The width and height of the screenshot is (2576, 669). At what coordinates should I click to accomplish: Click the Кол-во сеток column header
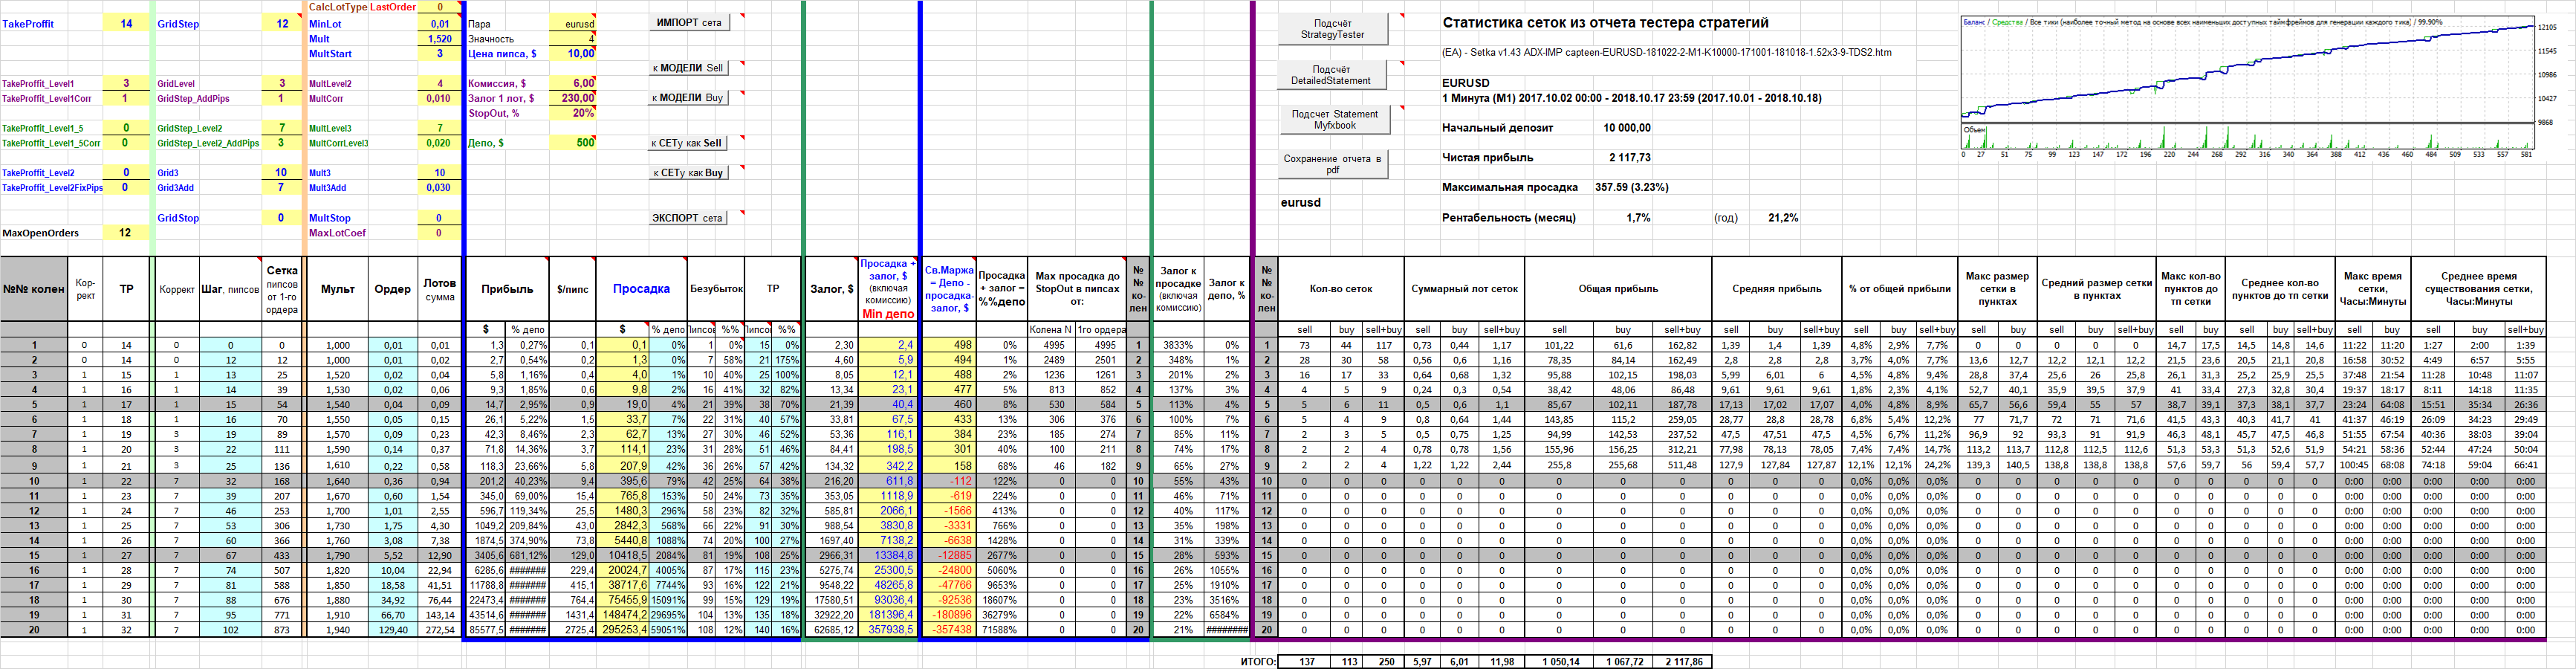click(x=1341, y=289)
